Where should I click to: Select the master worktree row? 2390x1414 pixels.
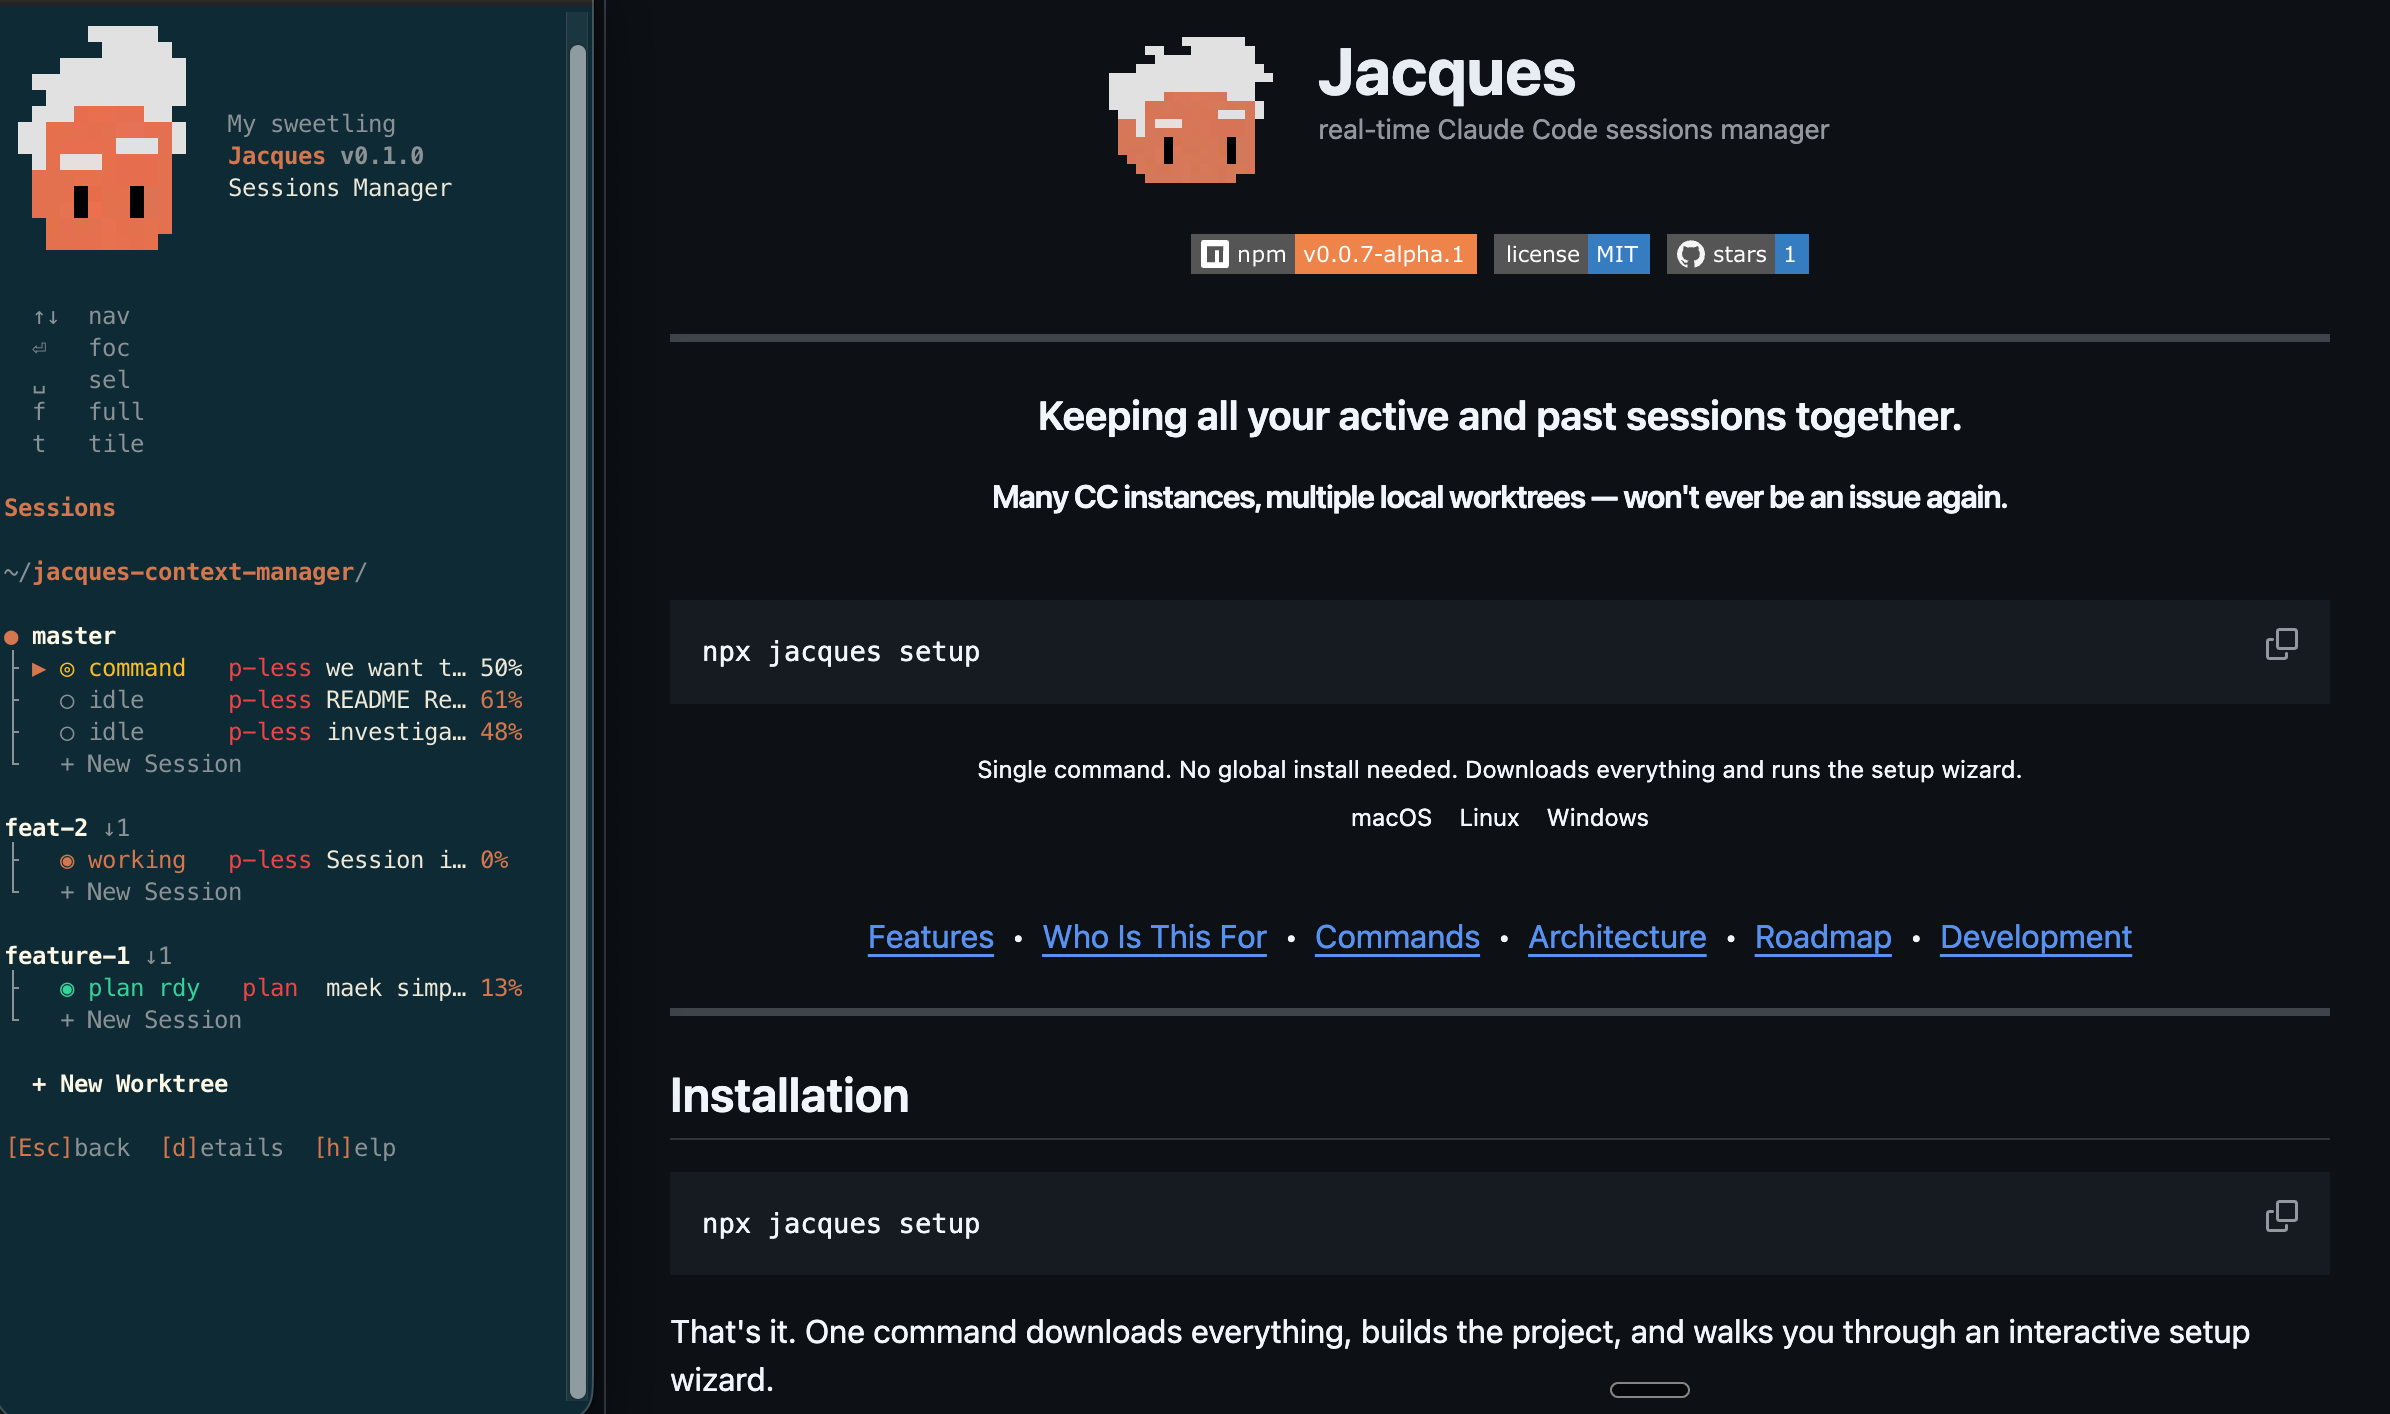click(x=61, y=636)
